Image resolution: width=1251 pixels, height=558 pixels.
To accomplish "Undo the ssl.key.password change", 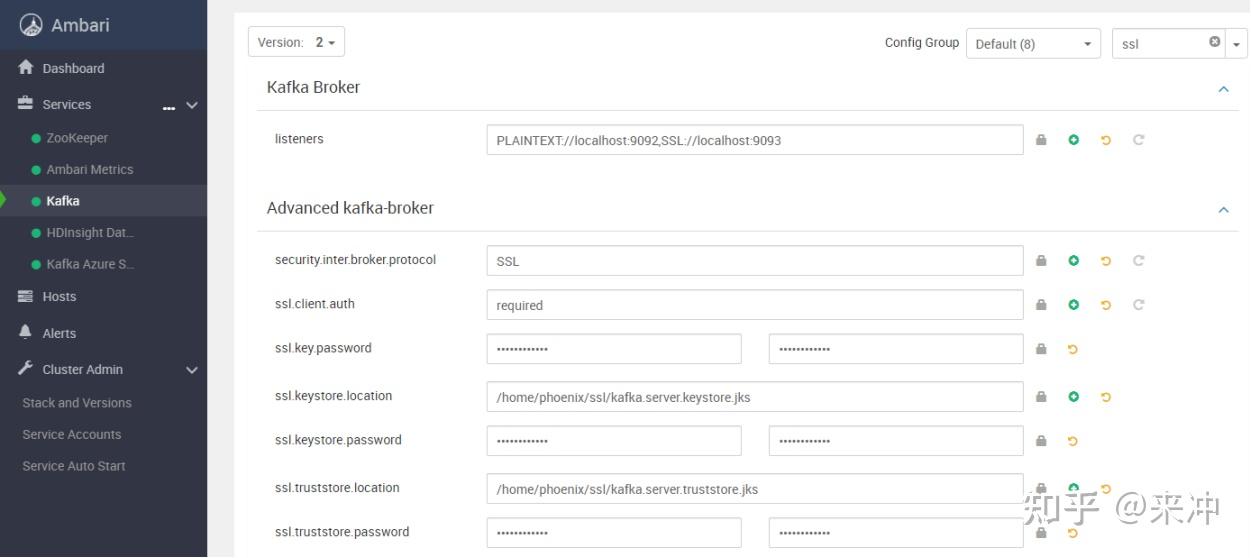I will [1073, 349].
